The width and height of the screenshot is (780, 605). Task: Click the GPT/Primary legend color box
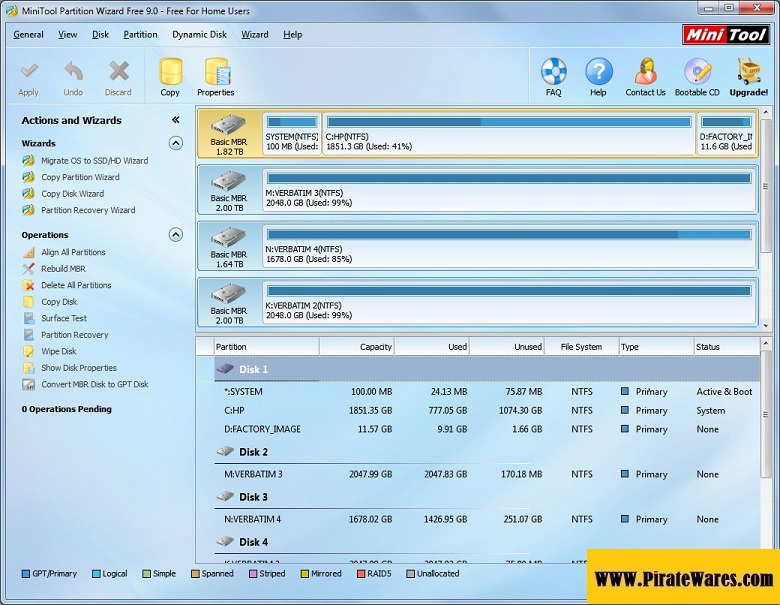(26, 574)
